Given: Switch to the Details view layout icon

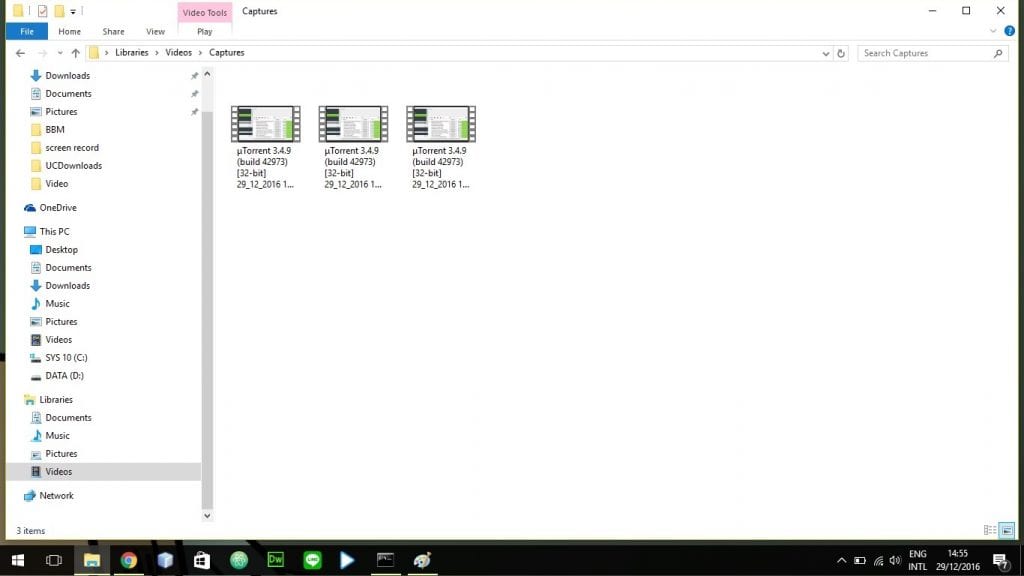Looking at the screenshot, I should click(x=989, y=530).
